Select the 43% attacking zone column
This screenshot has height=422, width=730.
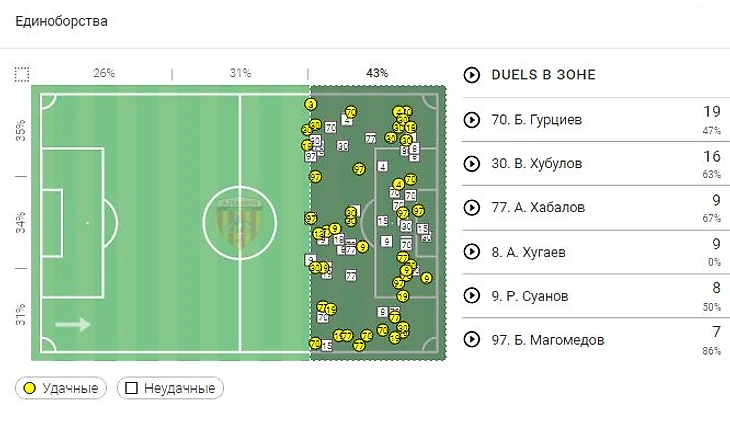click(x=377, y=73)
